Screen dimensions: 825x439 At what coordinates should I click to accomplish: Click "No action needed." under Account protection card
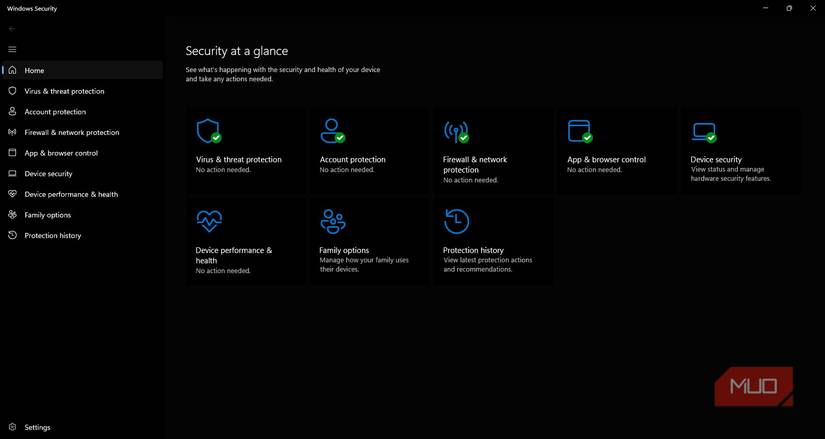347,170
